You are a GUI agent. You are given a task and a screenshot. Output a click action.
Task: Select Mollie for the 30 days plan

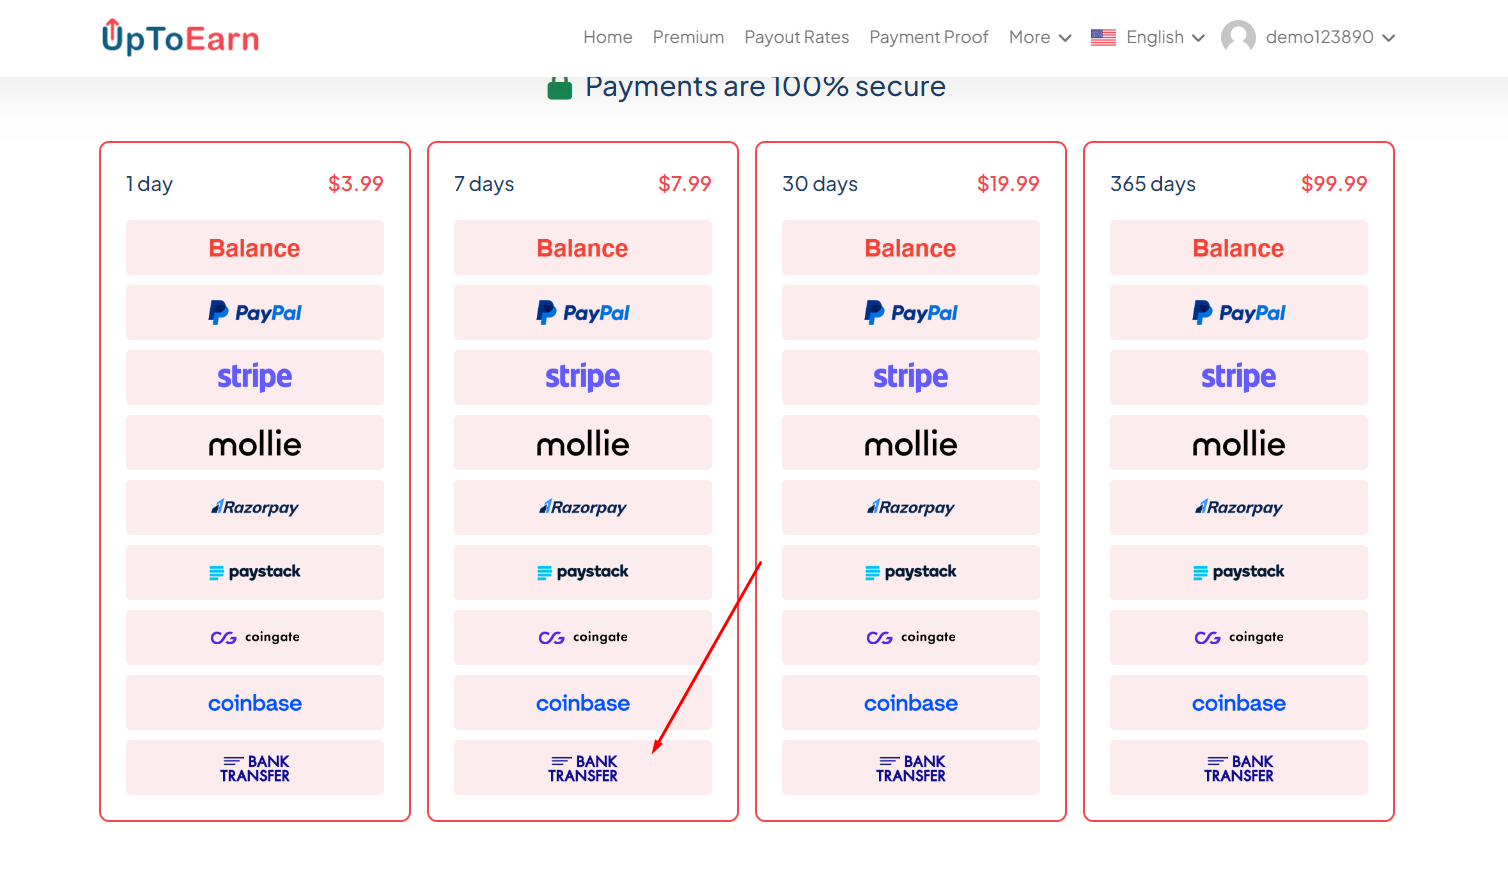911,443
